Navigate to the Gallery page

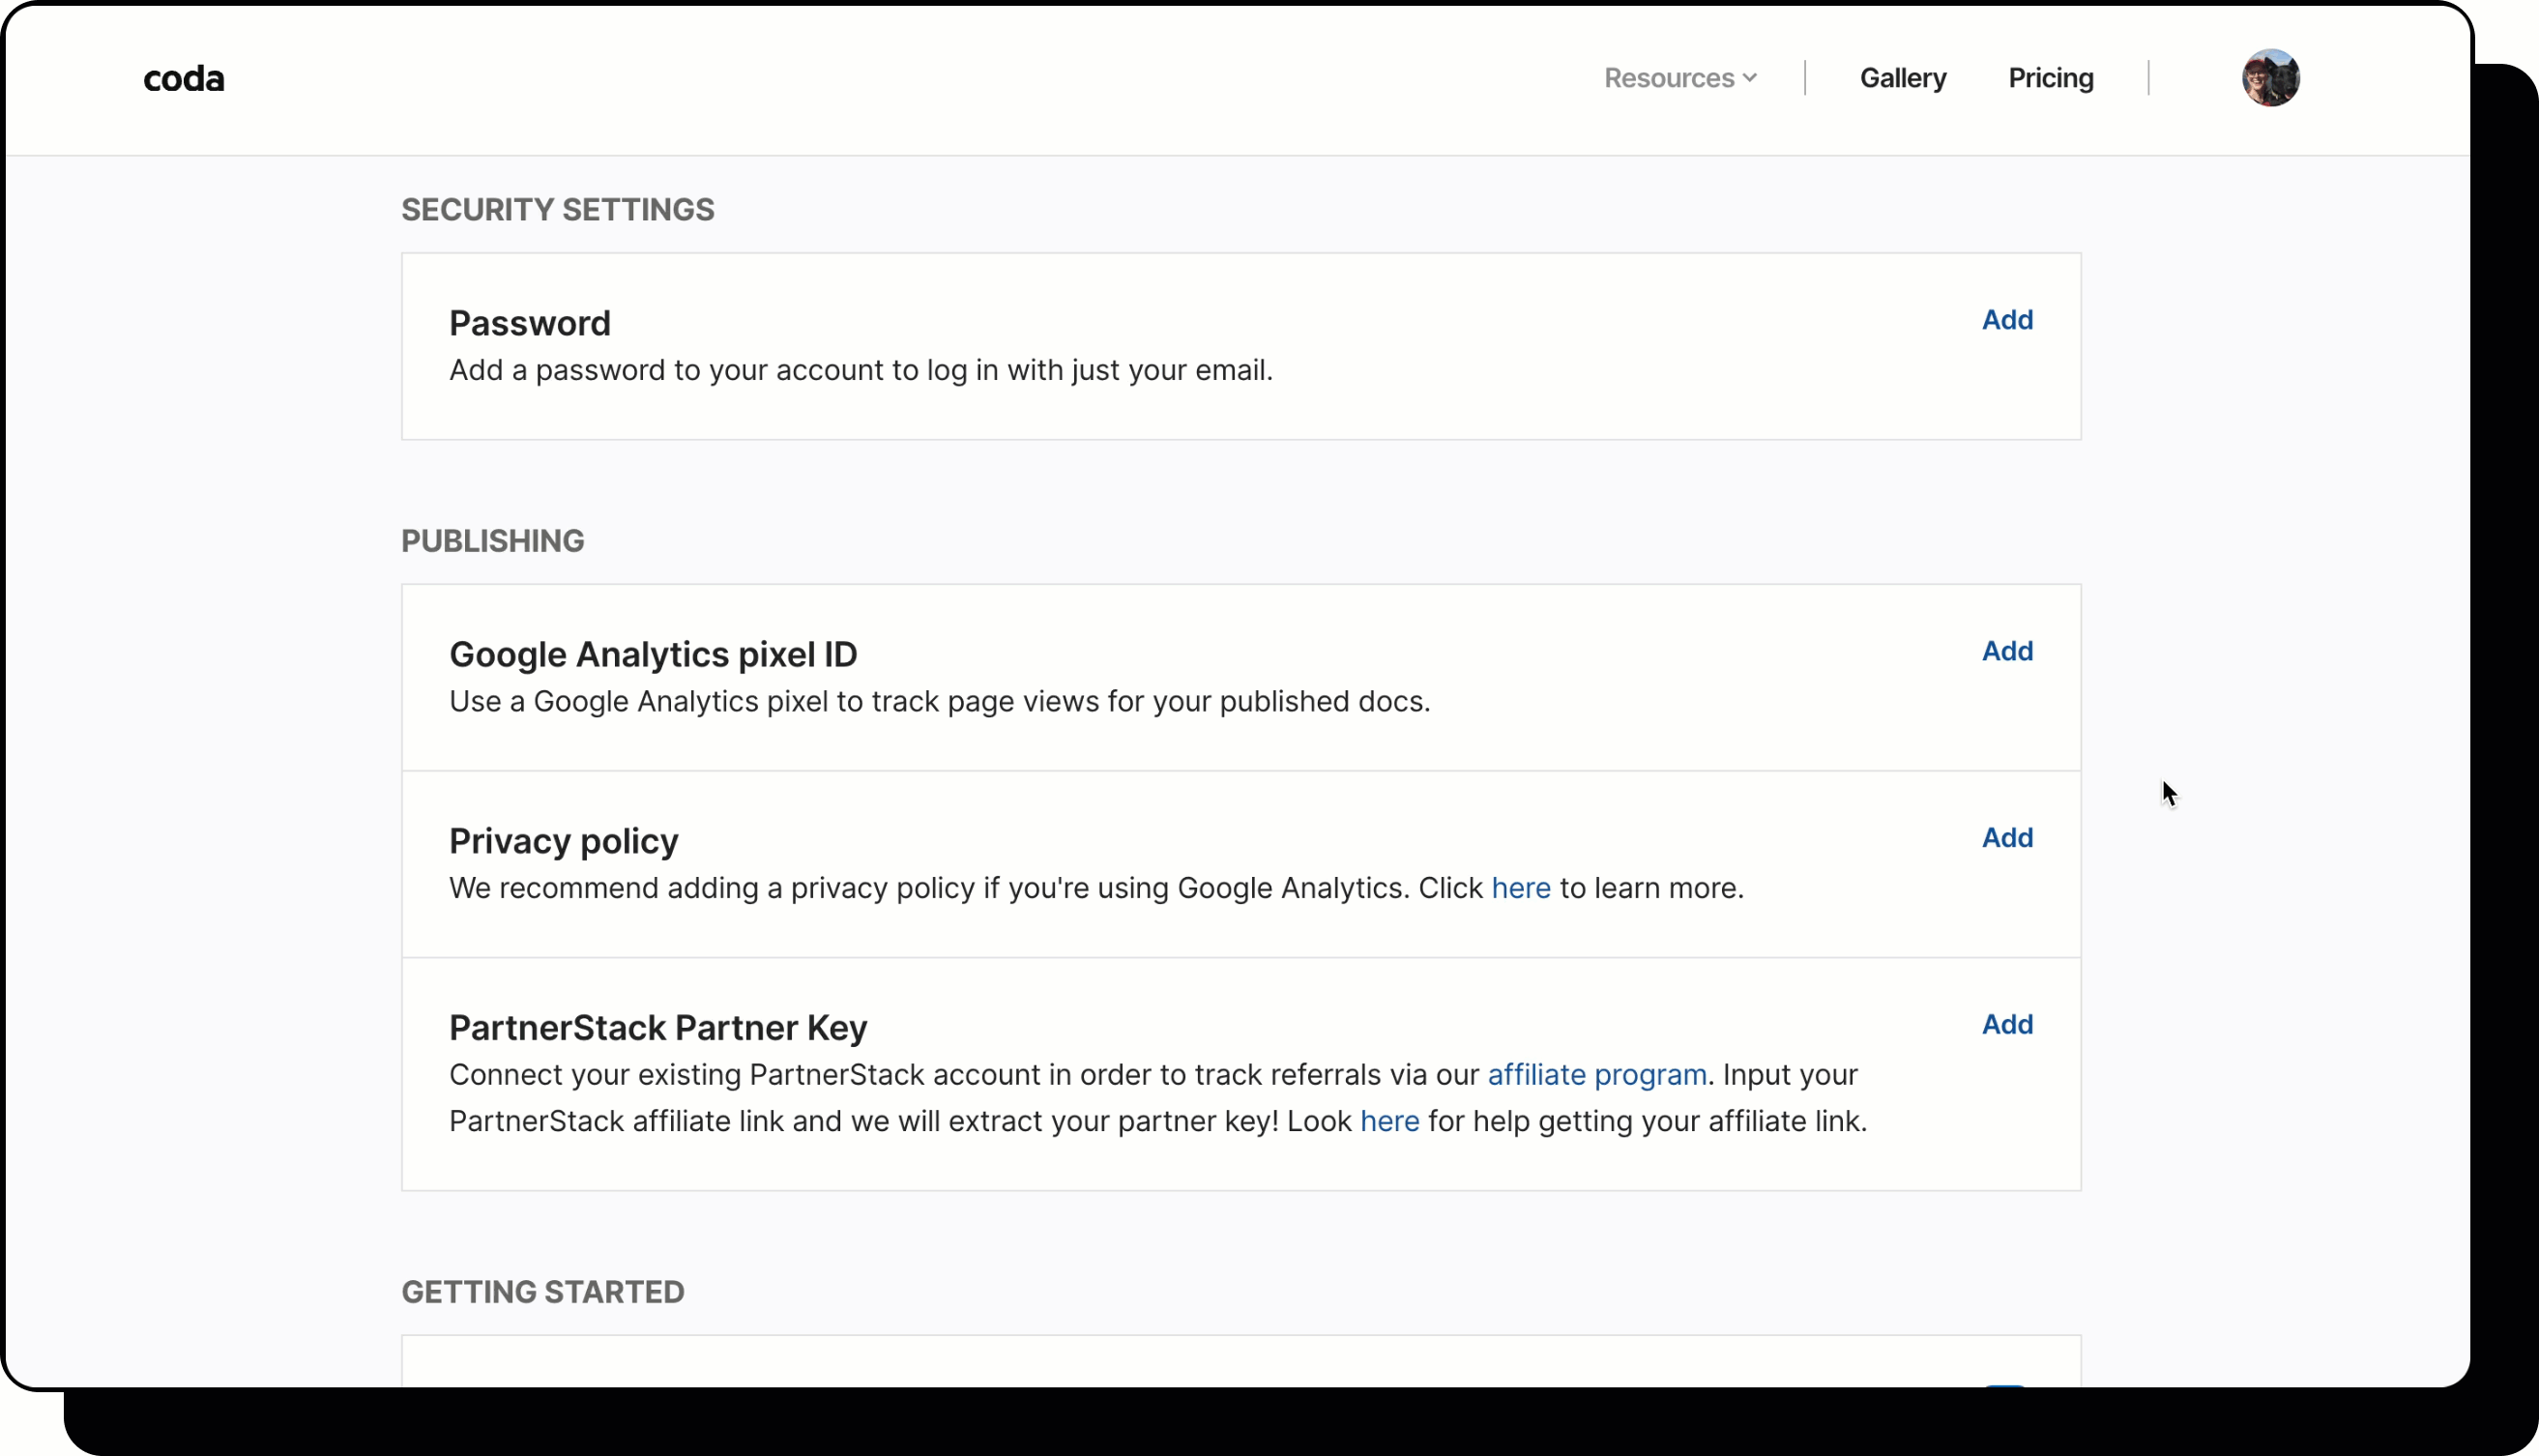pyautogui.click(x=1901, y=77)
